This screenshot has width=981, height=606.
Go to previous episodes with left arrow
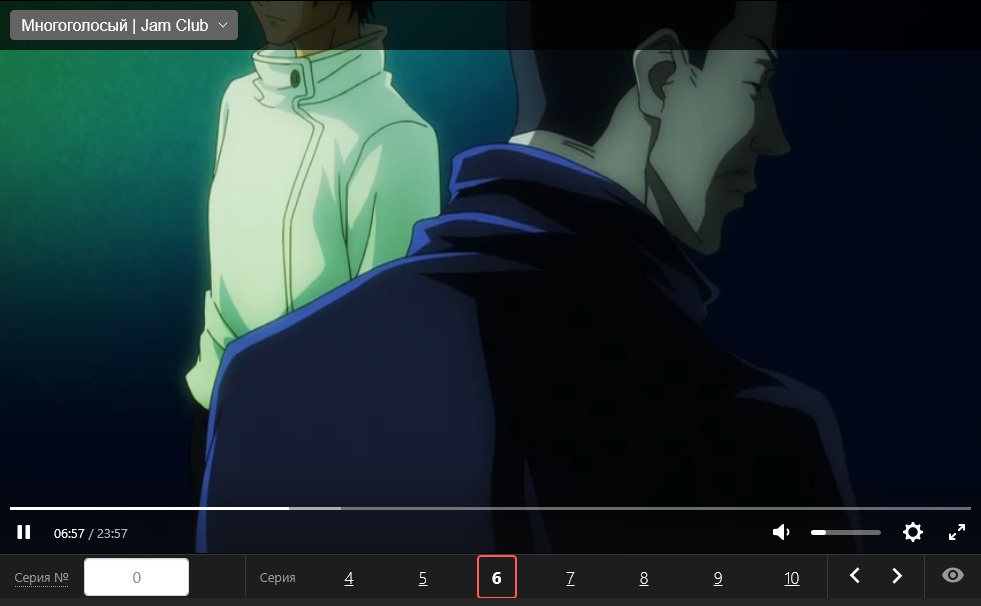[855, 576]
